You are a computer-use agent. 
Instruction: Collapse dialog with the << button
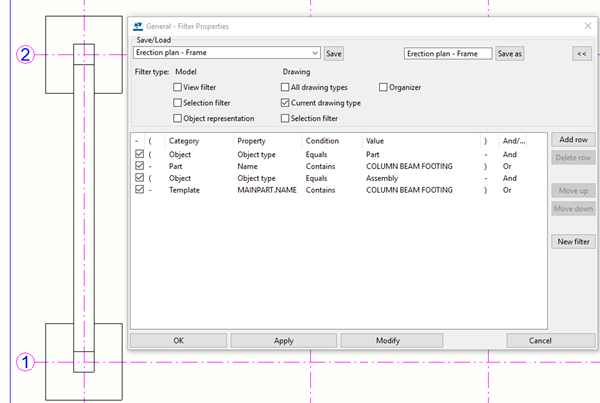(580, 53)
